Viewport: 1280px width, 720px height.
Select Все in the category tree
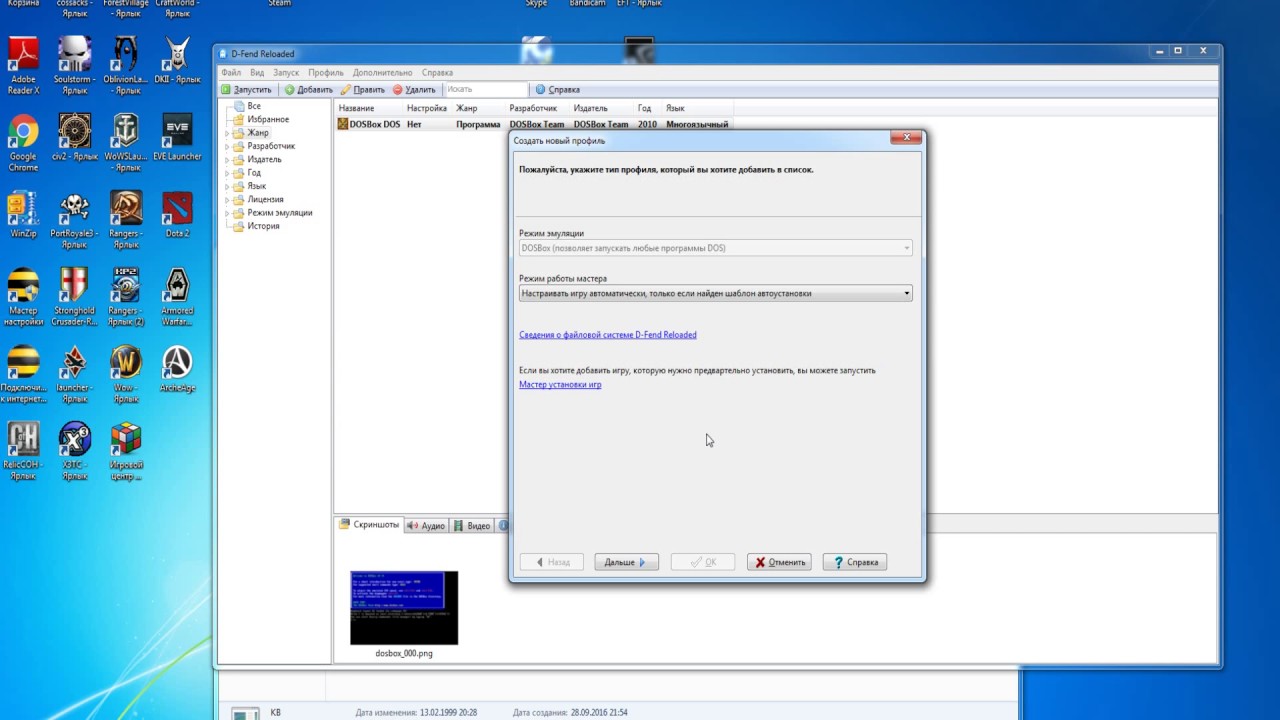[254, 106]
